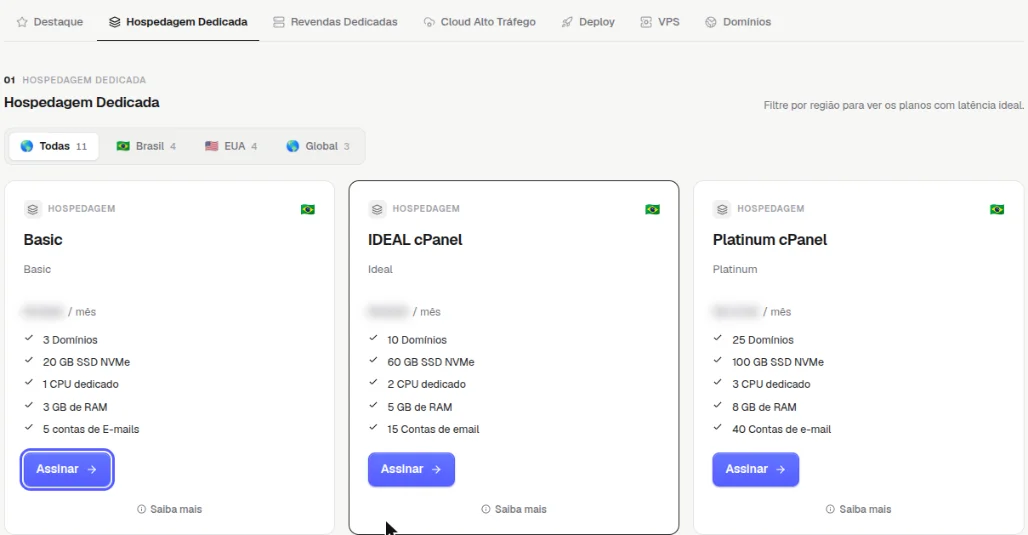Filter plans by Todas regions
Viewport: 1028px width, 535px height.
coord(54,146)
